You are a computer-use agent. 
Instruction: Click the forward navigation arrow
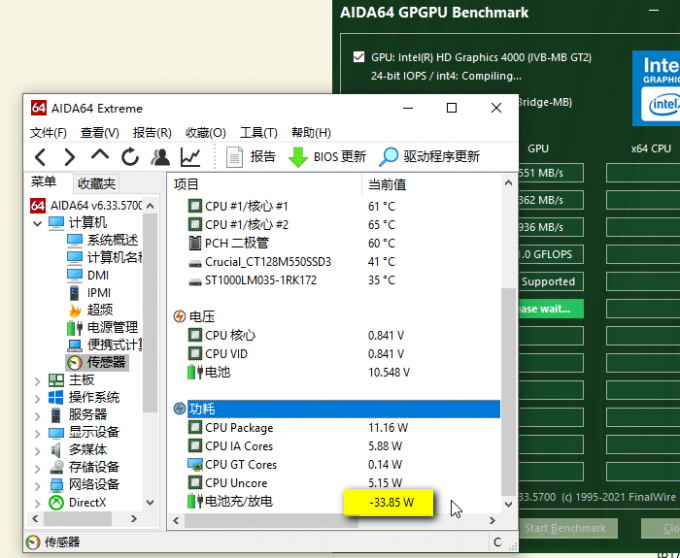[x=69, y=157]
